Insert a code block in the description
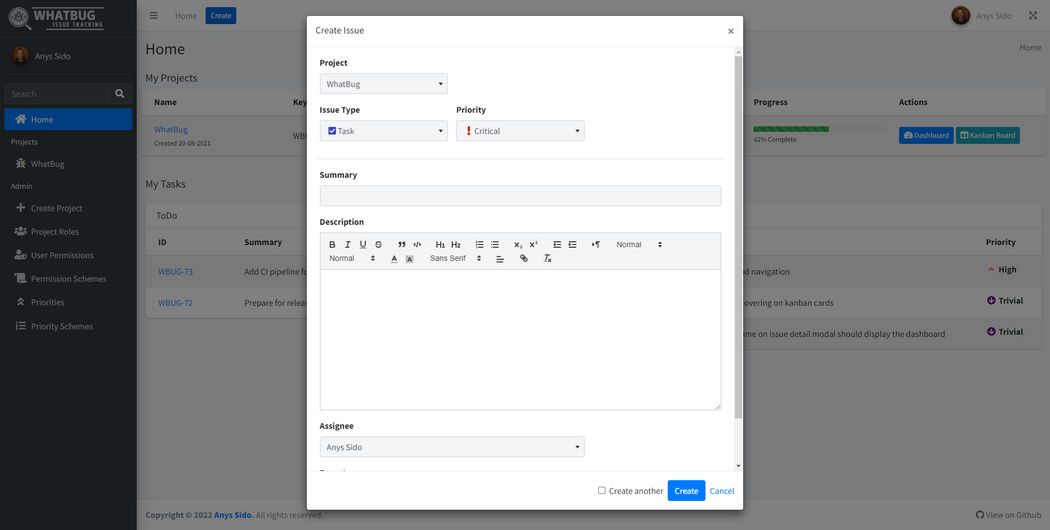 417,245
